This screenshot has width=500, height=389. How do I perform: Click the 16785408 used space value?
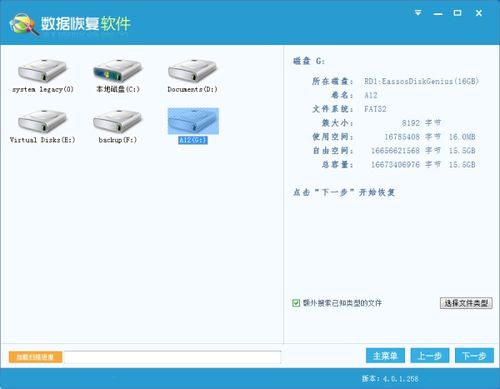click(402, 137)
